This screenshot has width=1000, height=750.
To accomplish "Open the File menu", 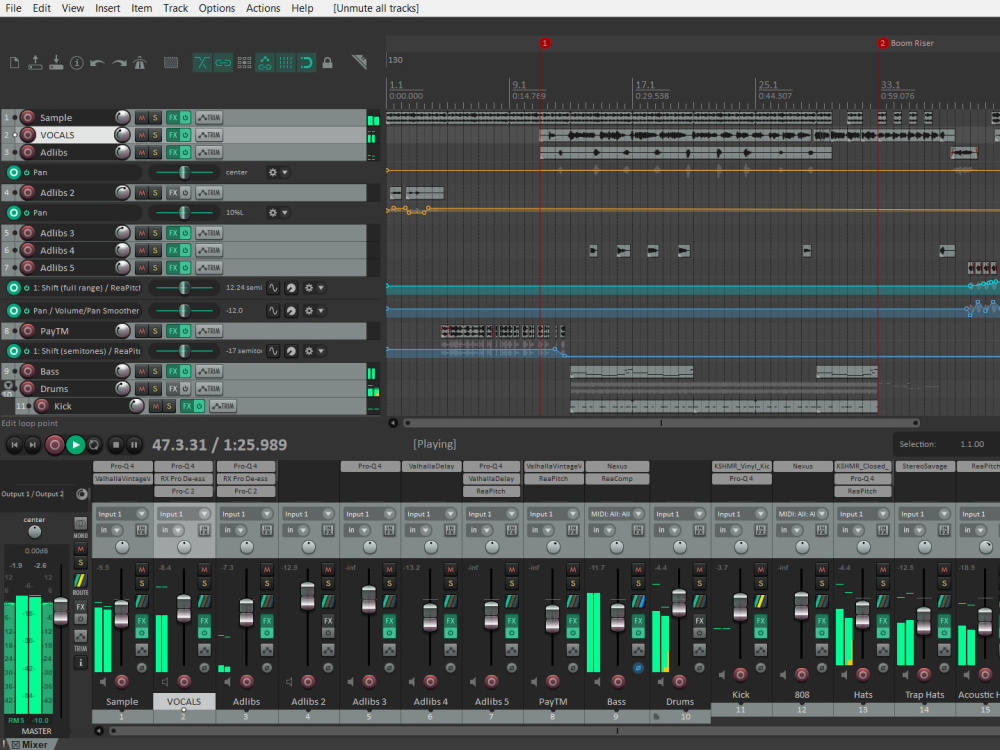I will [x=13, y=8].
